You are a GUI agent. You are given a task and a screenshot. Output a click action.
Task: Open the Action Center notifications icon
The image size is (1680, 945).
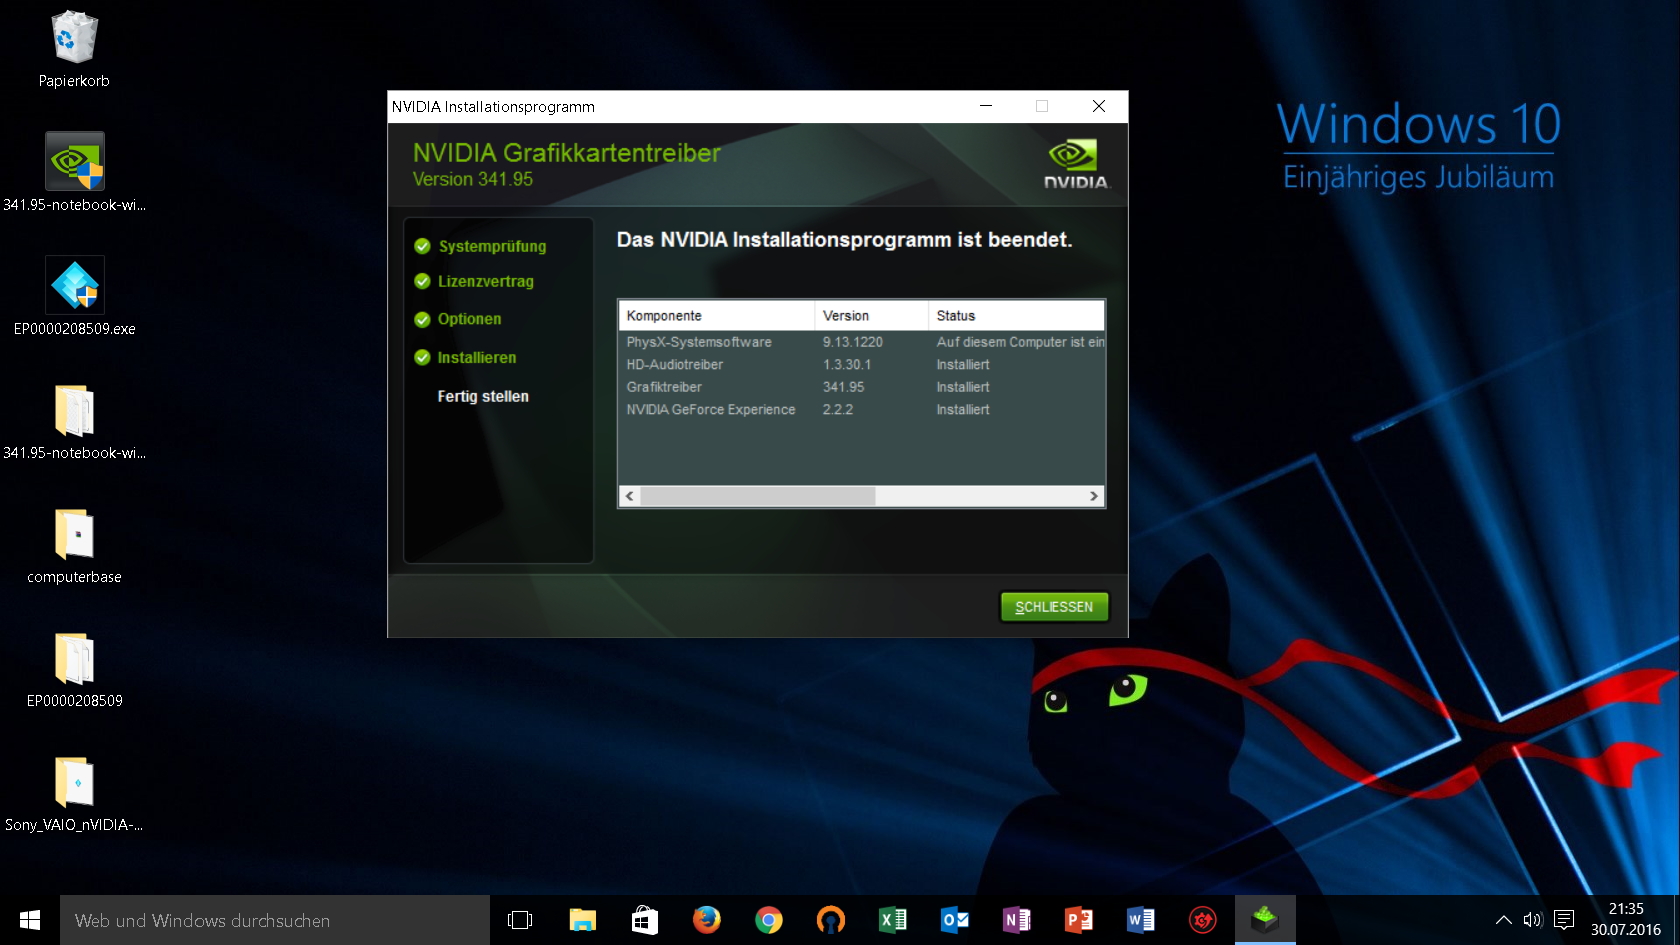click(x=1564, y=920)
